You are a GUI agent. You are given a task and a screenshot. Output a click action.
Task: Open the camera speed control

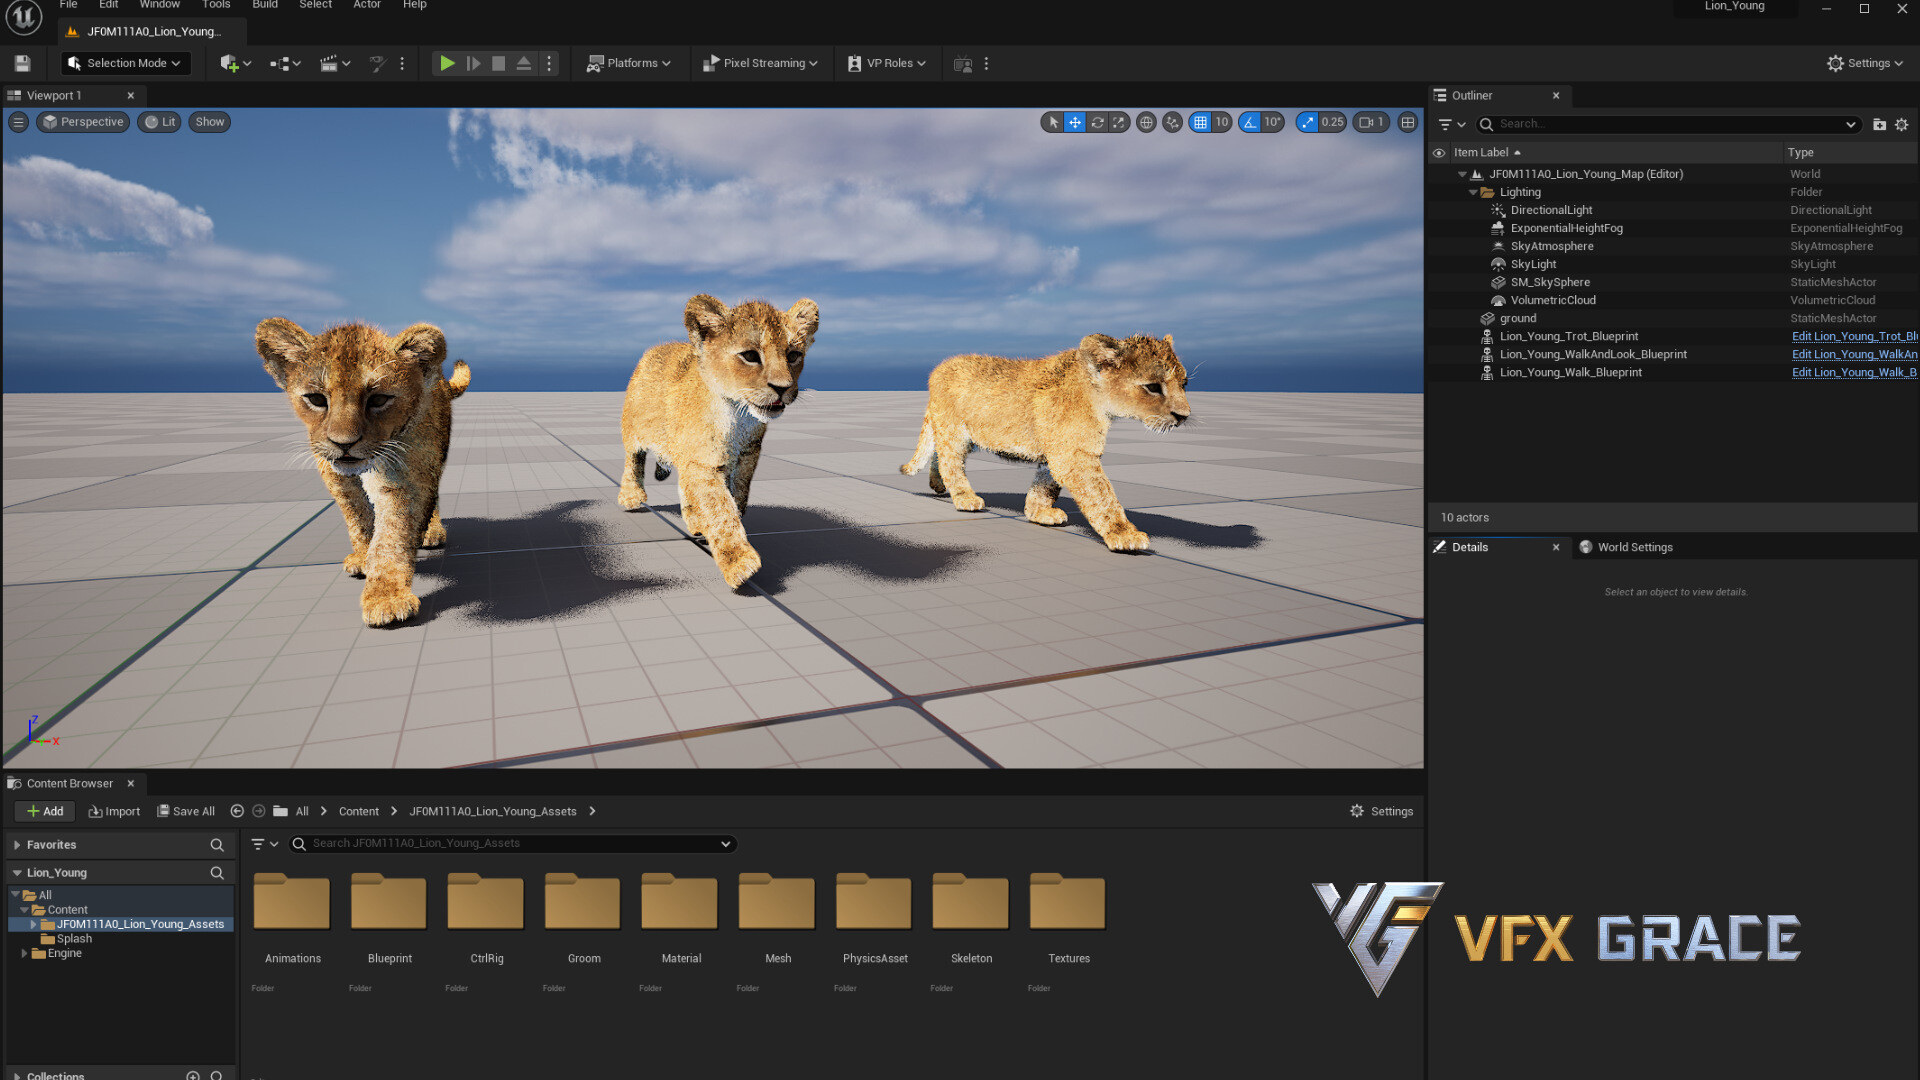point(1371,121)
